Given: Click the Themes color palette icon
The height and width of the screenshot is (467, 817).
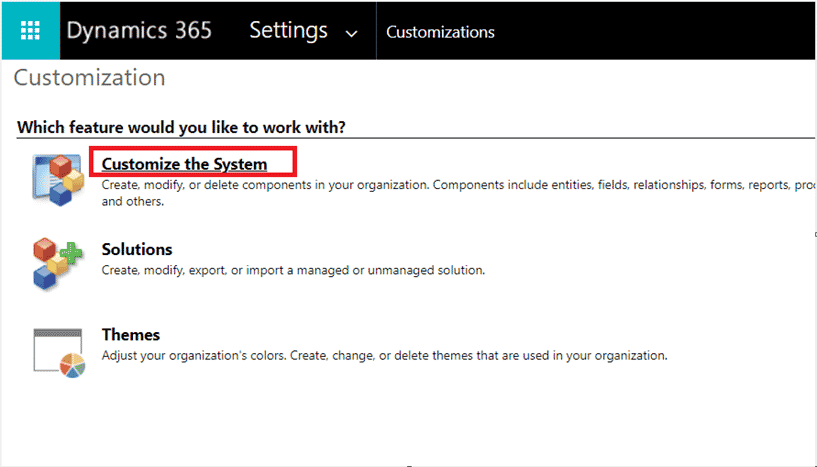Looking at the screenshot, I should coord(58,353).
